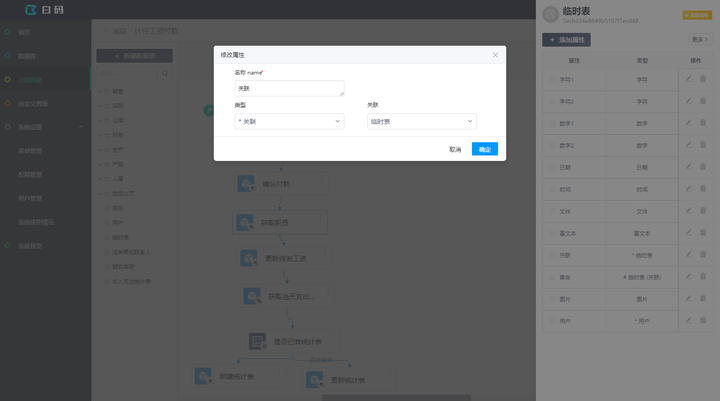Click the 临时表 avatar icon
Screen dimensions: 720x401
point(551,14)
